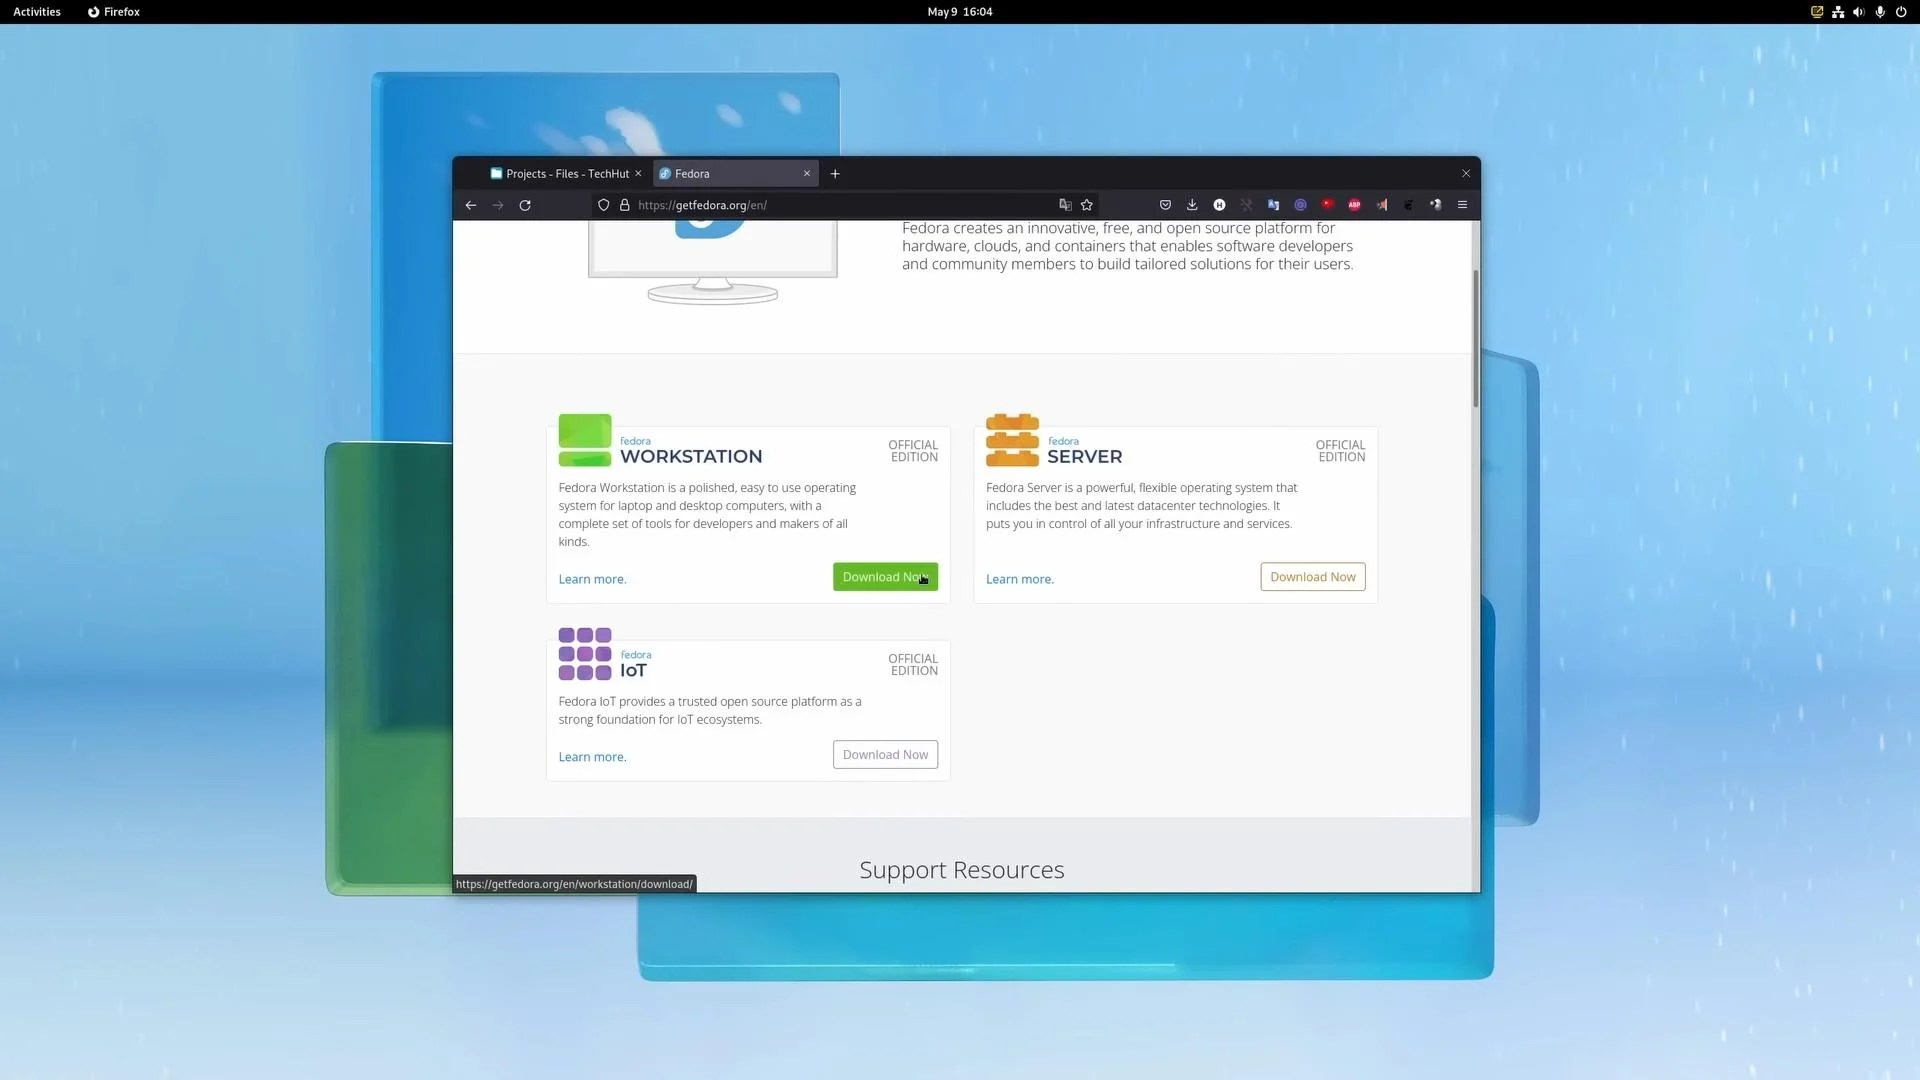
Task: Open the Firefox downloads panel
Action: [1192, 205]
